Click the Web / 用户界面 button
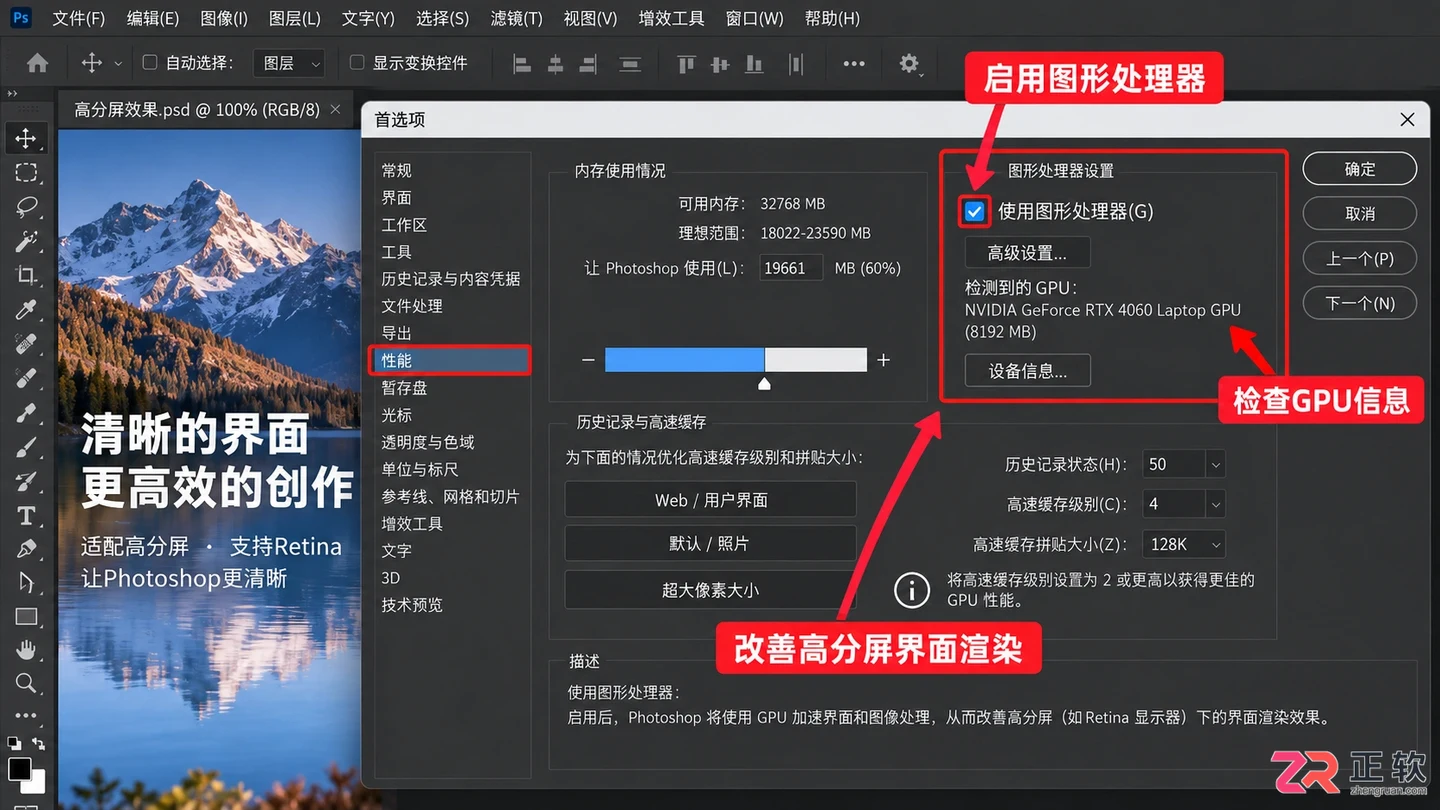The width and height of the screenshot is (1440, 810). point(711,500)
